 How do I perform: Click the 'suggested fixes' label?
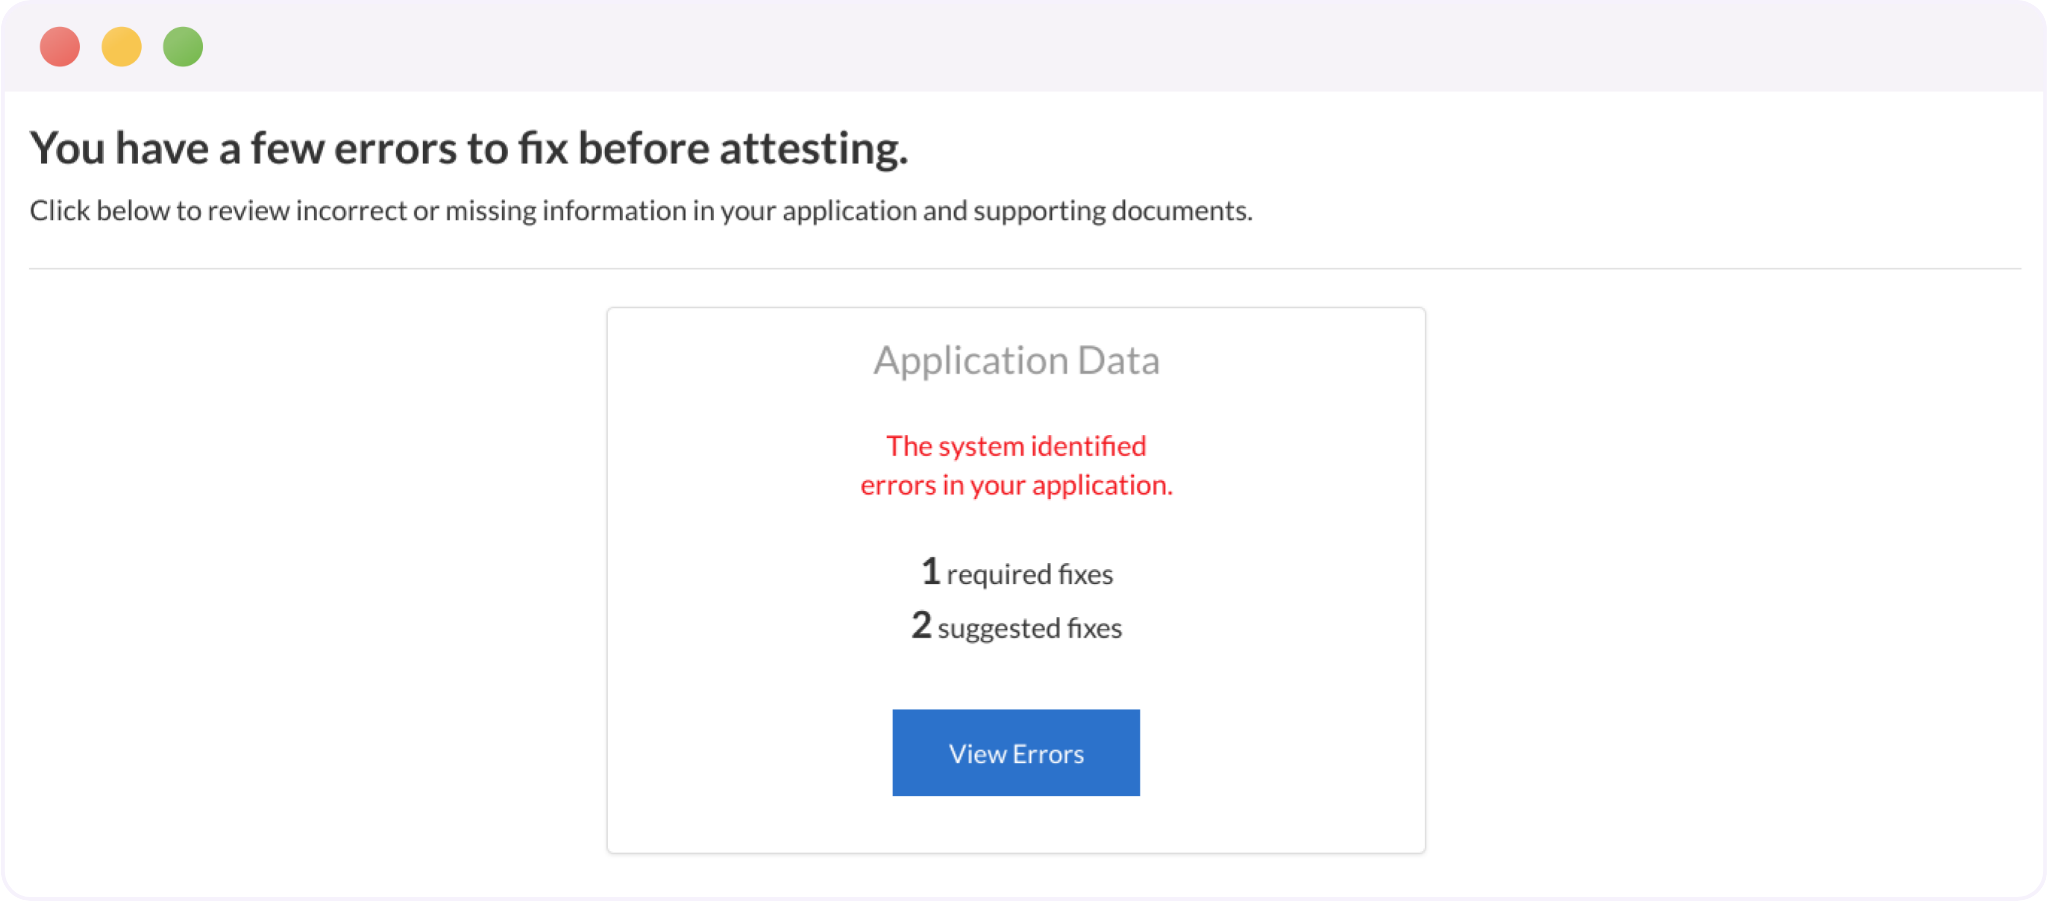coord(1029,628)
